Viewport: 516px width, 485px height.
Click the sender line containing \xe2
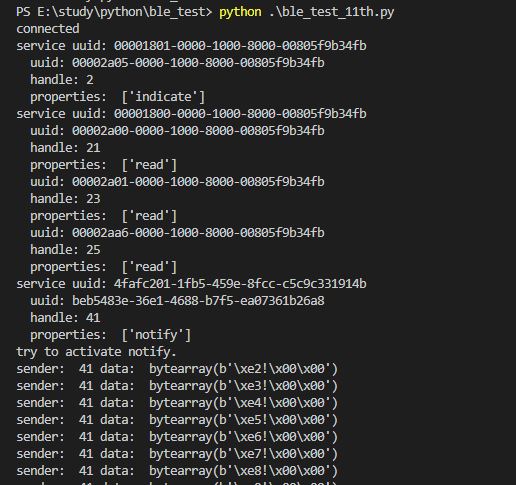[177, 369]
